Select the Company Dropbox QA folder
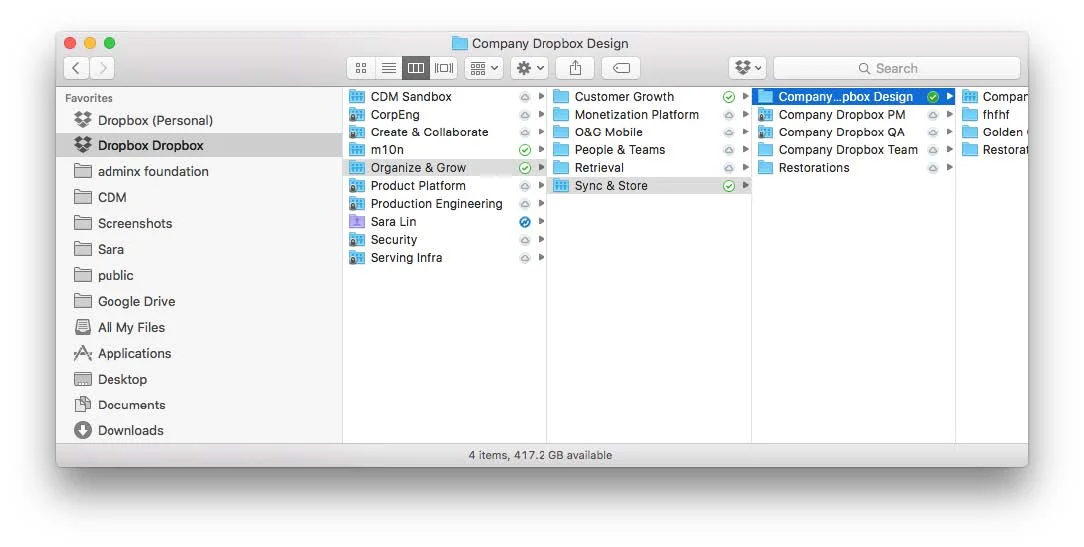The width and height of the screenshot is (1084, 547). pyautogui.click(x=854, y=132)
